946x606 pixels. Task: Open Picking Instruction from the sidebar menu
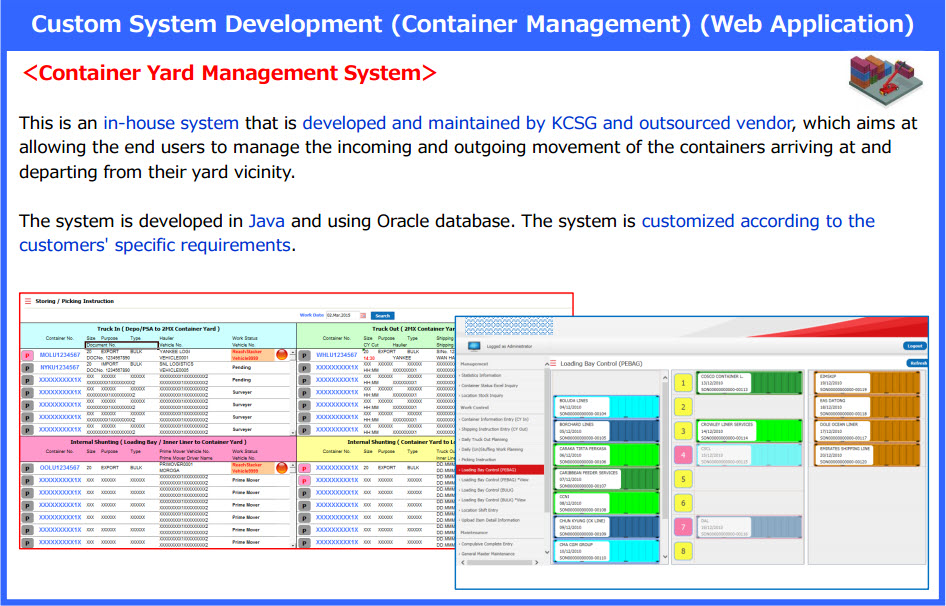[x=480, y=459]
